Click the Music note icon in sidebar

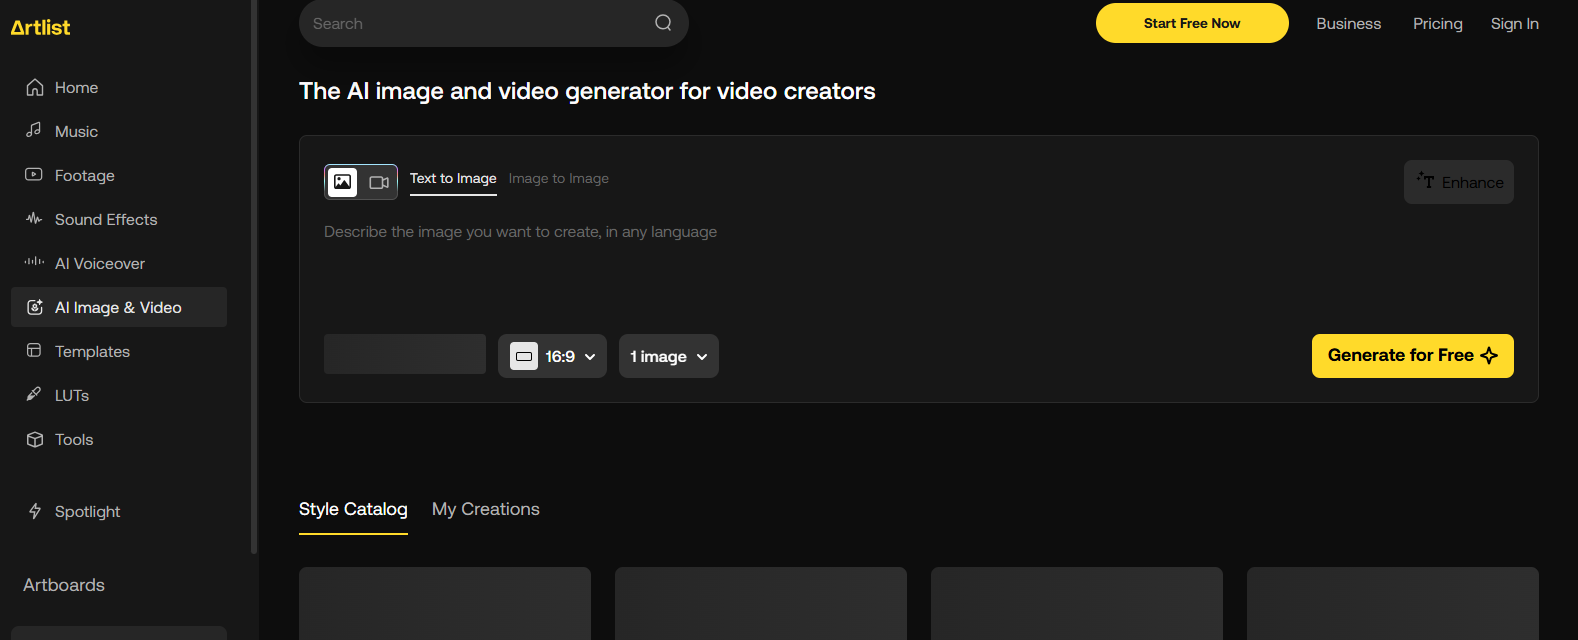tap(34, 131)
